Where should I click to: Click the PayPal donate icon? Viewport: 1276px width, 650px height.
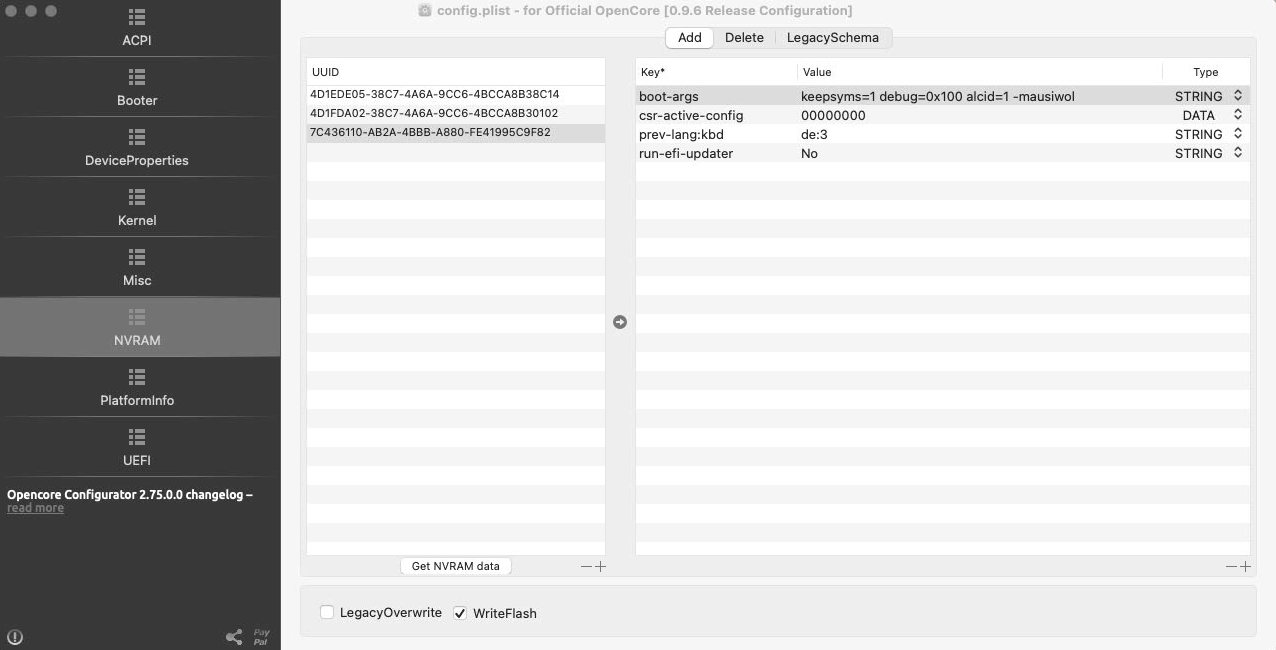[x=262, y=637]
